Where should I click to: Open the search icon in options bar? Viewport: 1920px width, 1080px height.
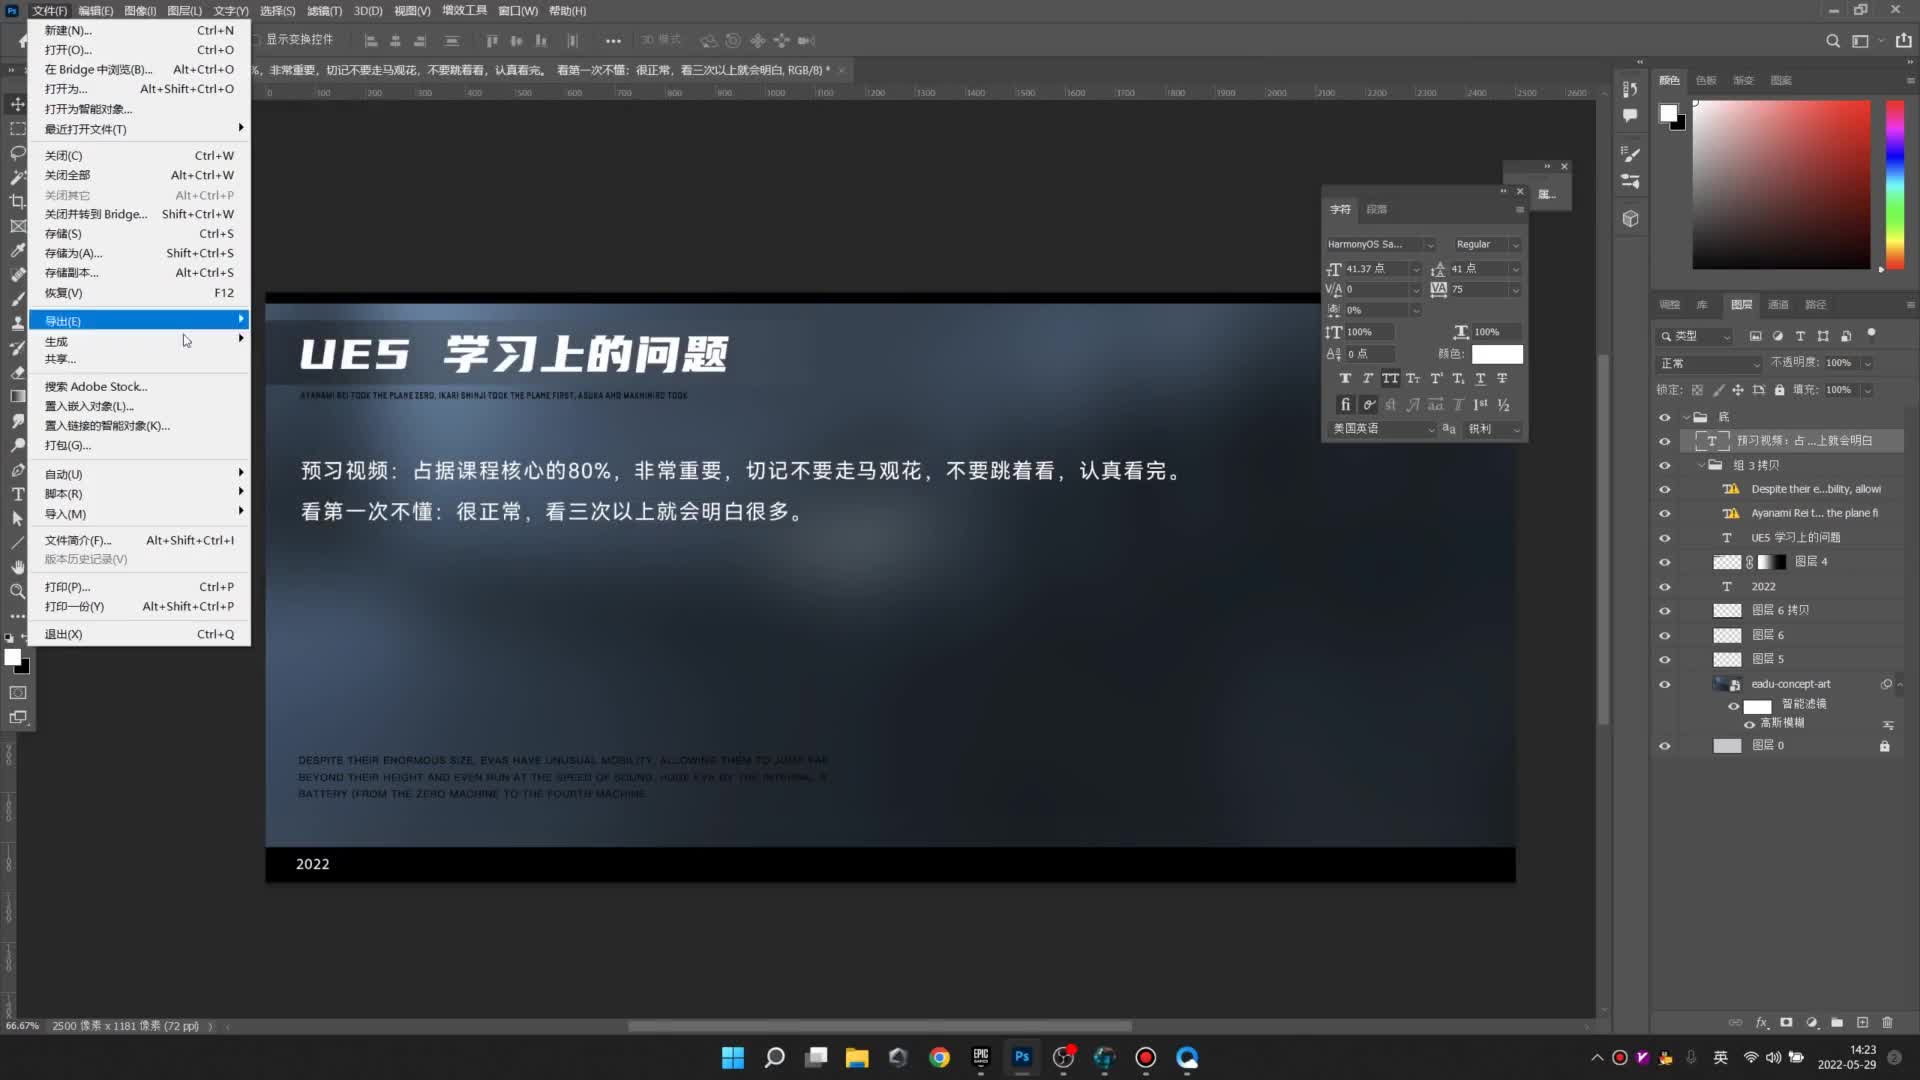pos(1832,41)
